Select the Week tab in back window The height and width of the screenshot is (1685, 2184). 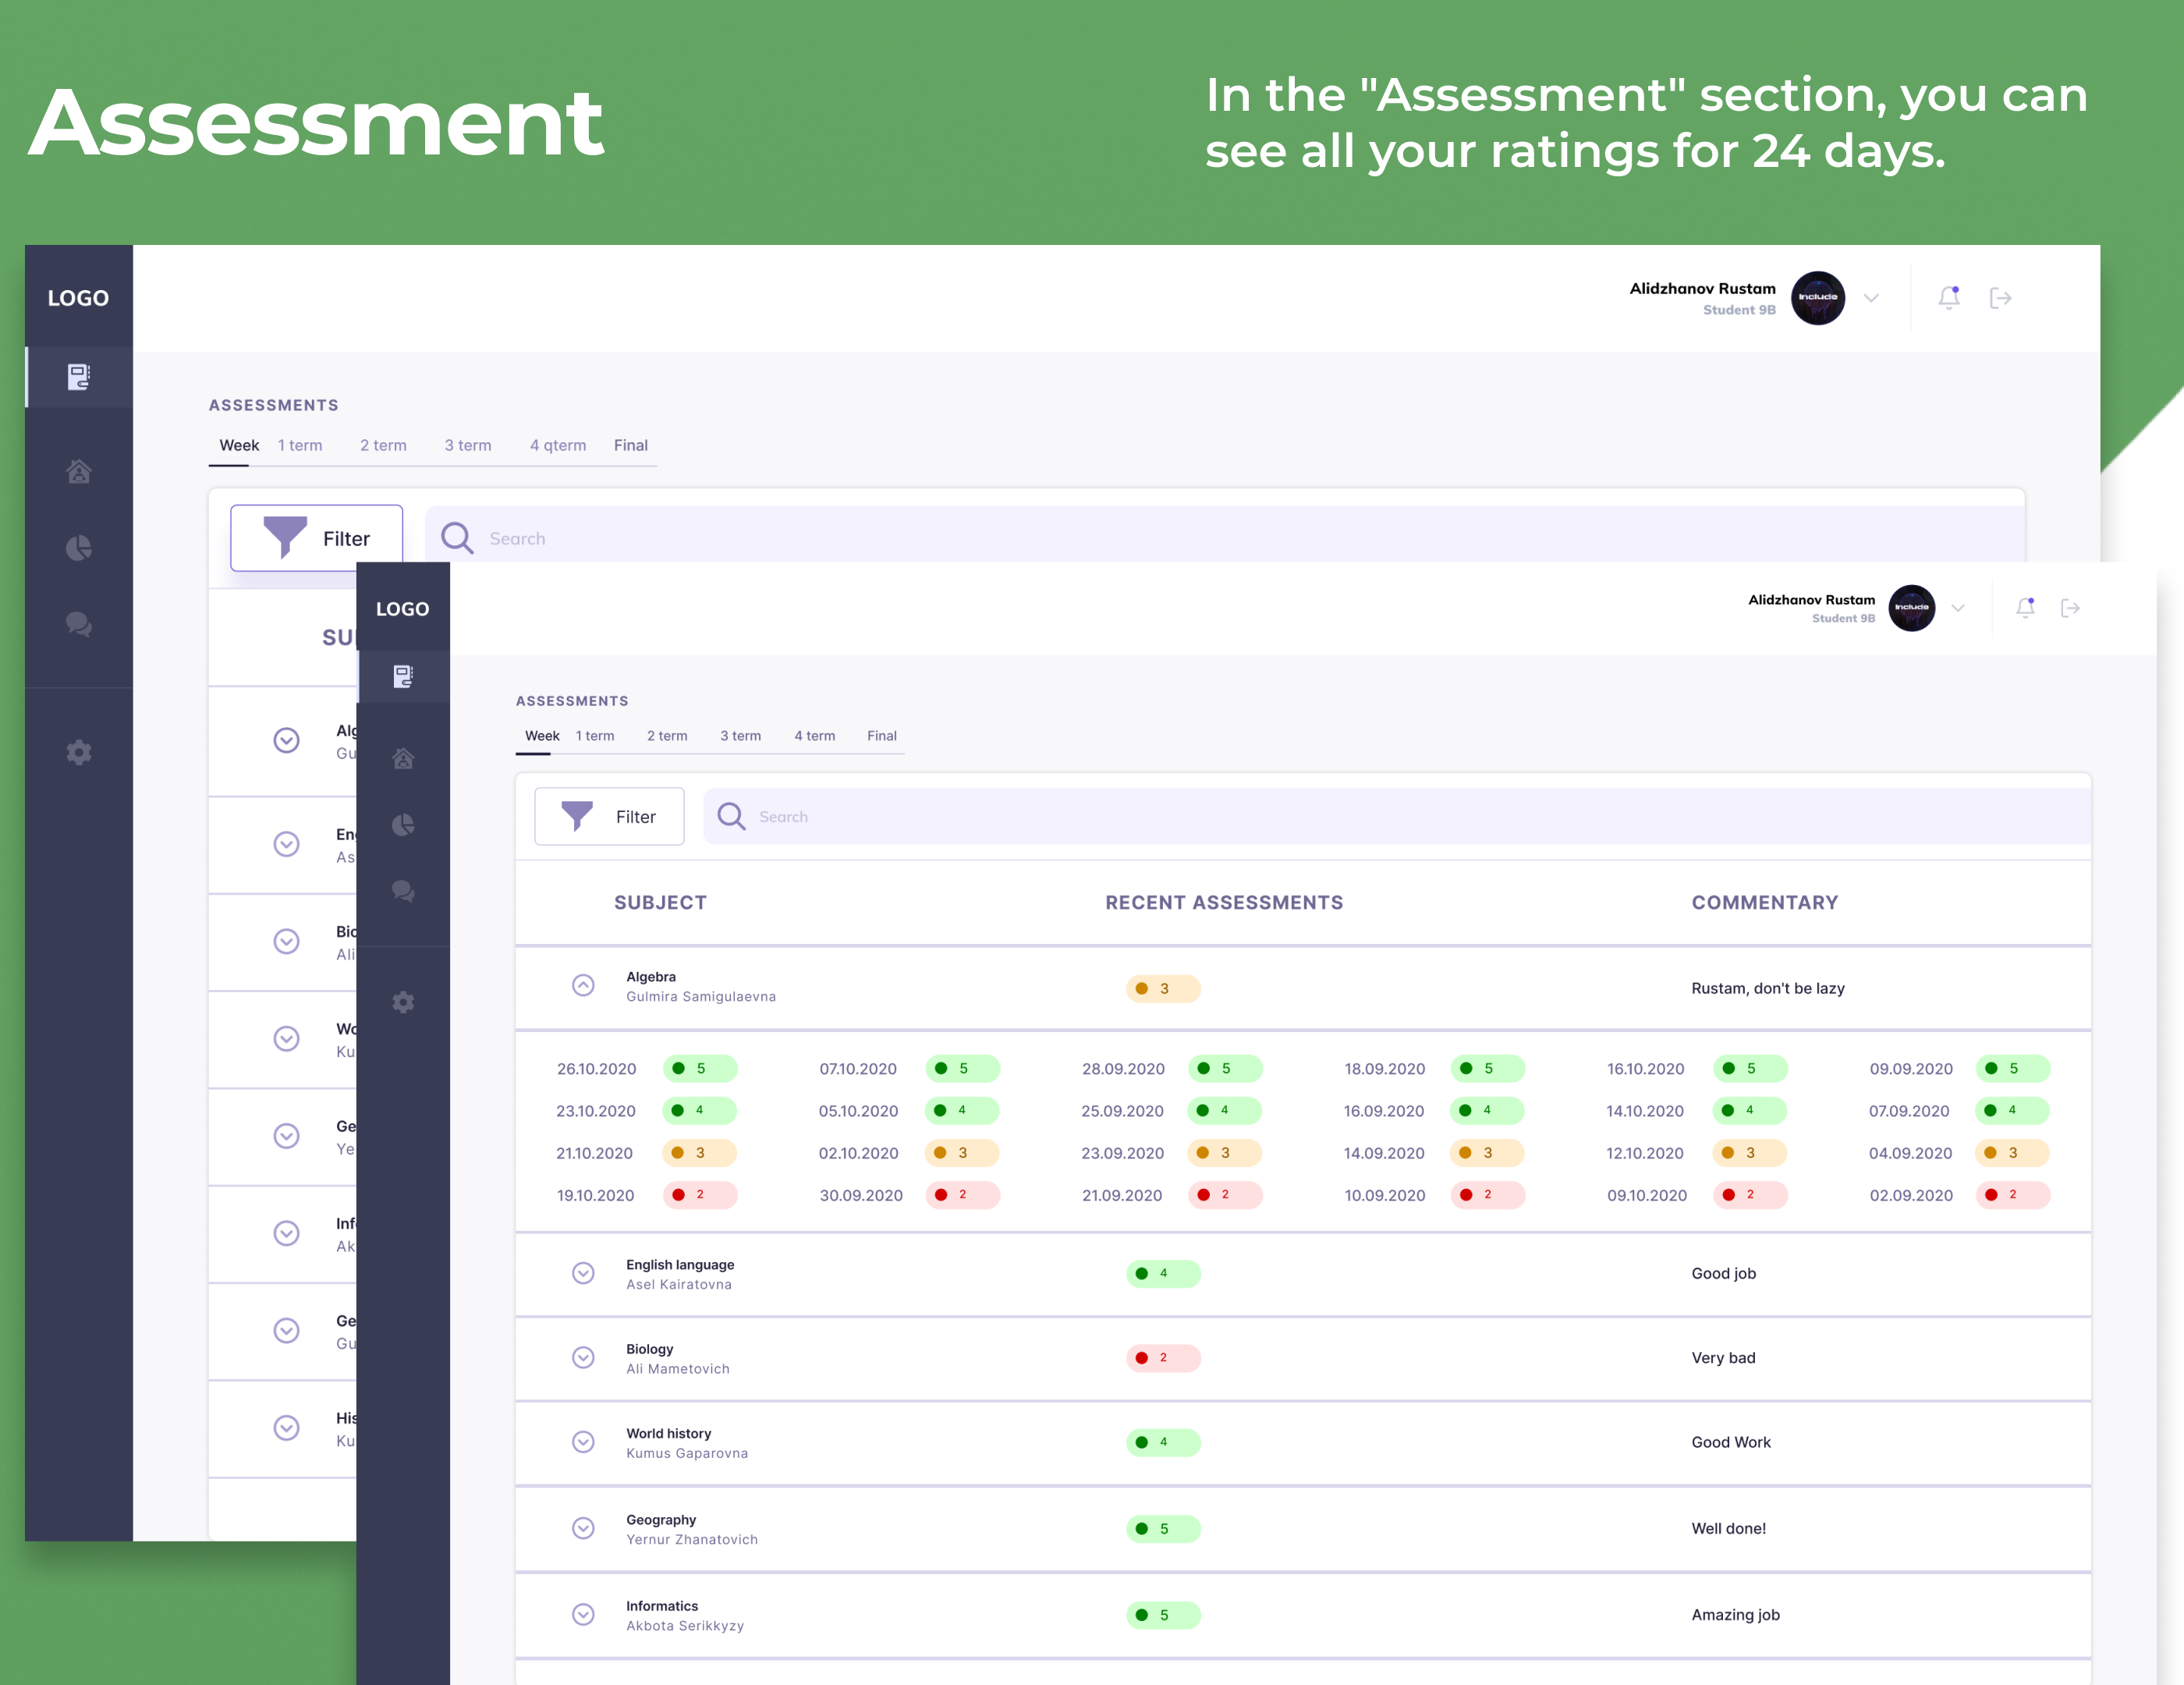coord(239,445)
